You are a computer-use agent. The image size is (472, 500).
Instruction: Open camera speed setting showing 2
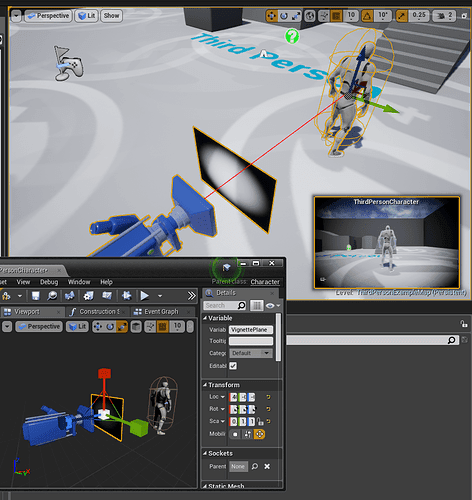pyautogui.click(x=444, y=16)
